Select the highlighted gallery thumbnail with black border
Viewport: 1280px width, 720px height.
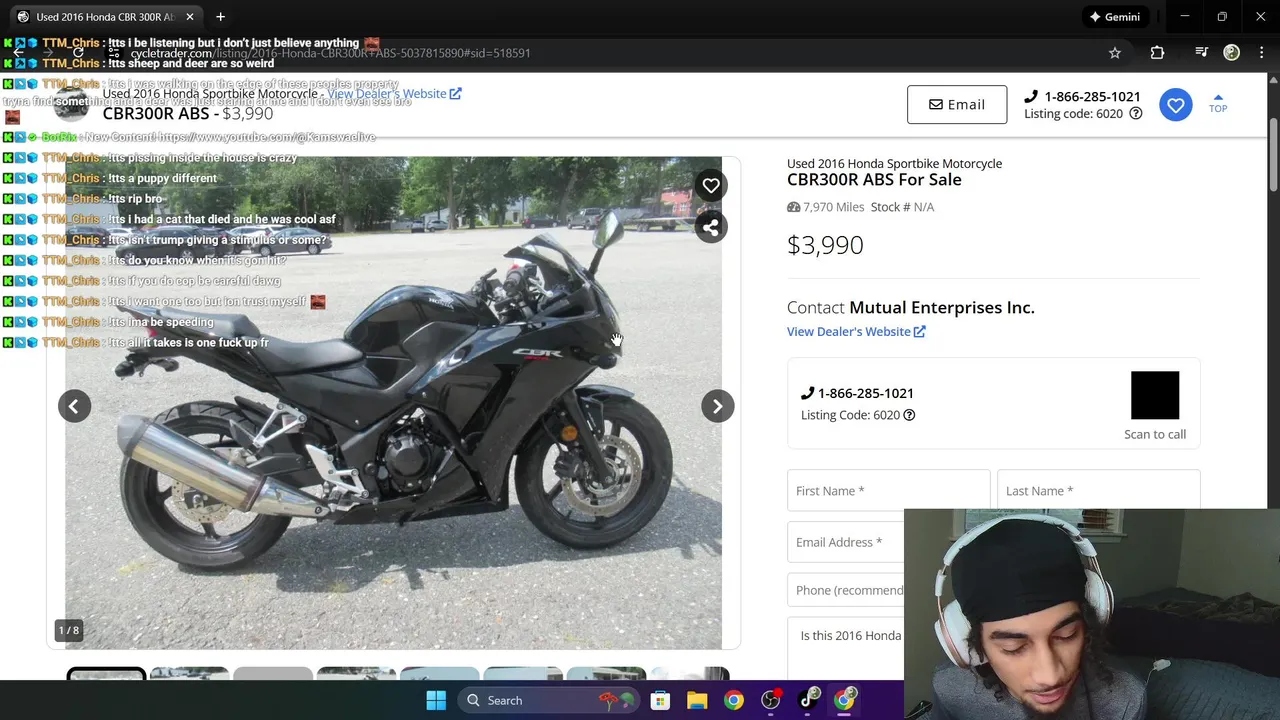tap(106, 674)
